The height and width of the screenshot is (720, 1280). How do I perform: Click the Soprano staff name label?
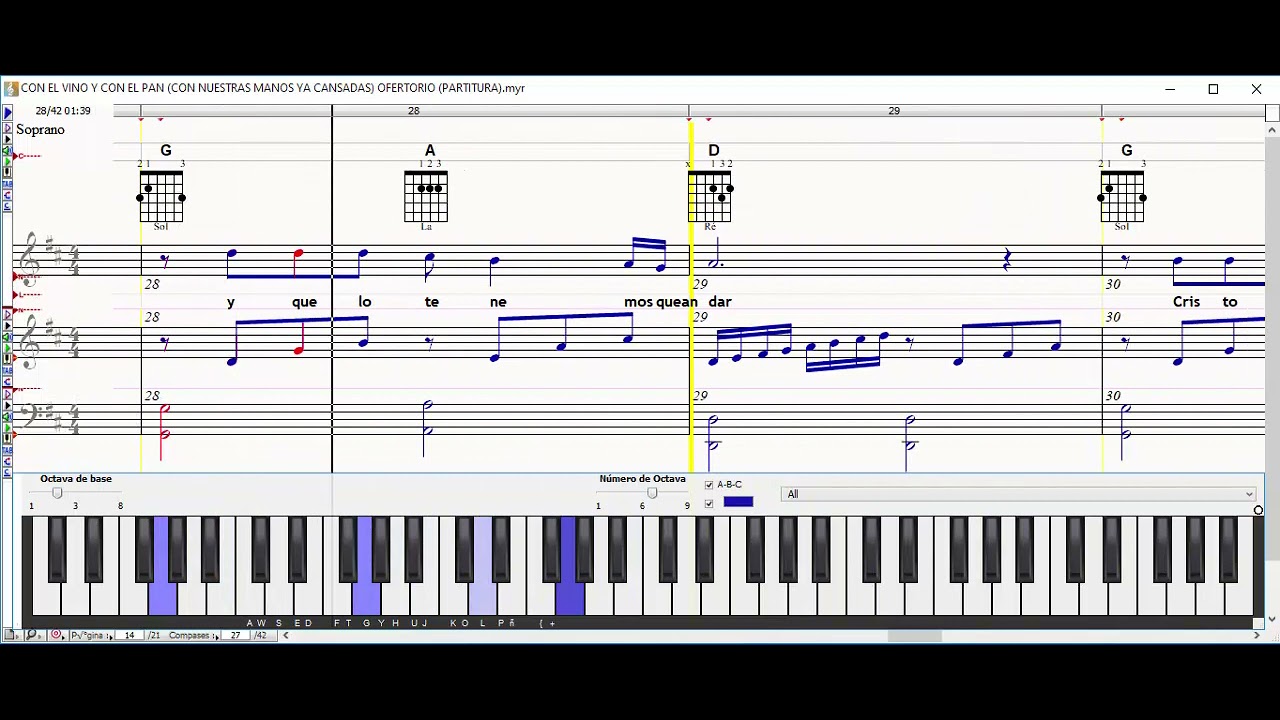(40, 130)
